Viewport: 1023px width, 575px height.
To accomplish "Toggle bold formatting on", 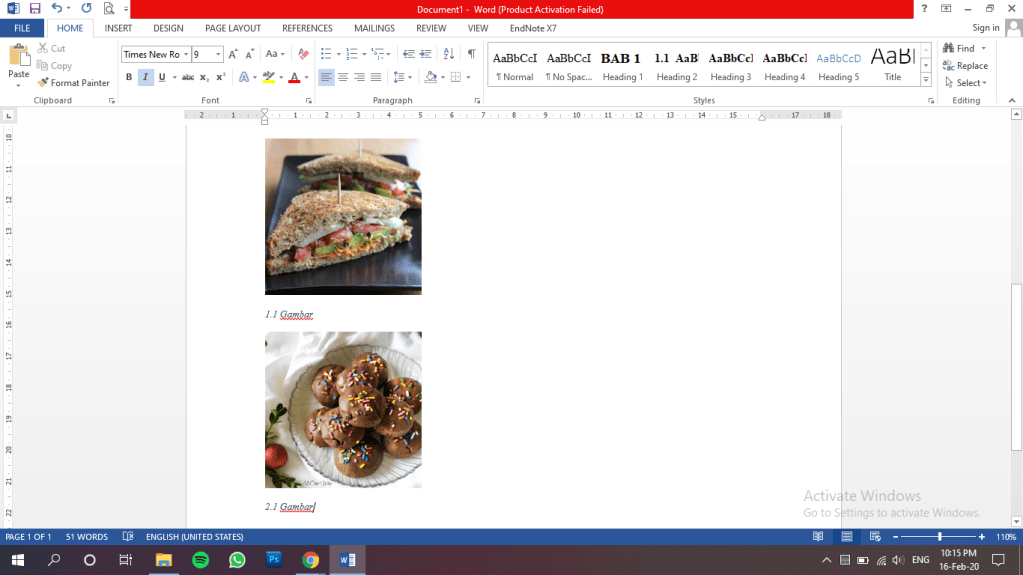I will tap(129, 77).
